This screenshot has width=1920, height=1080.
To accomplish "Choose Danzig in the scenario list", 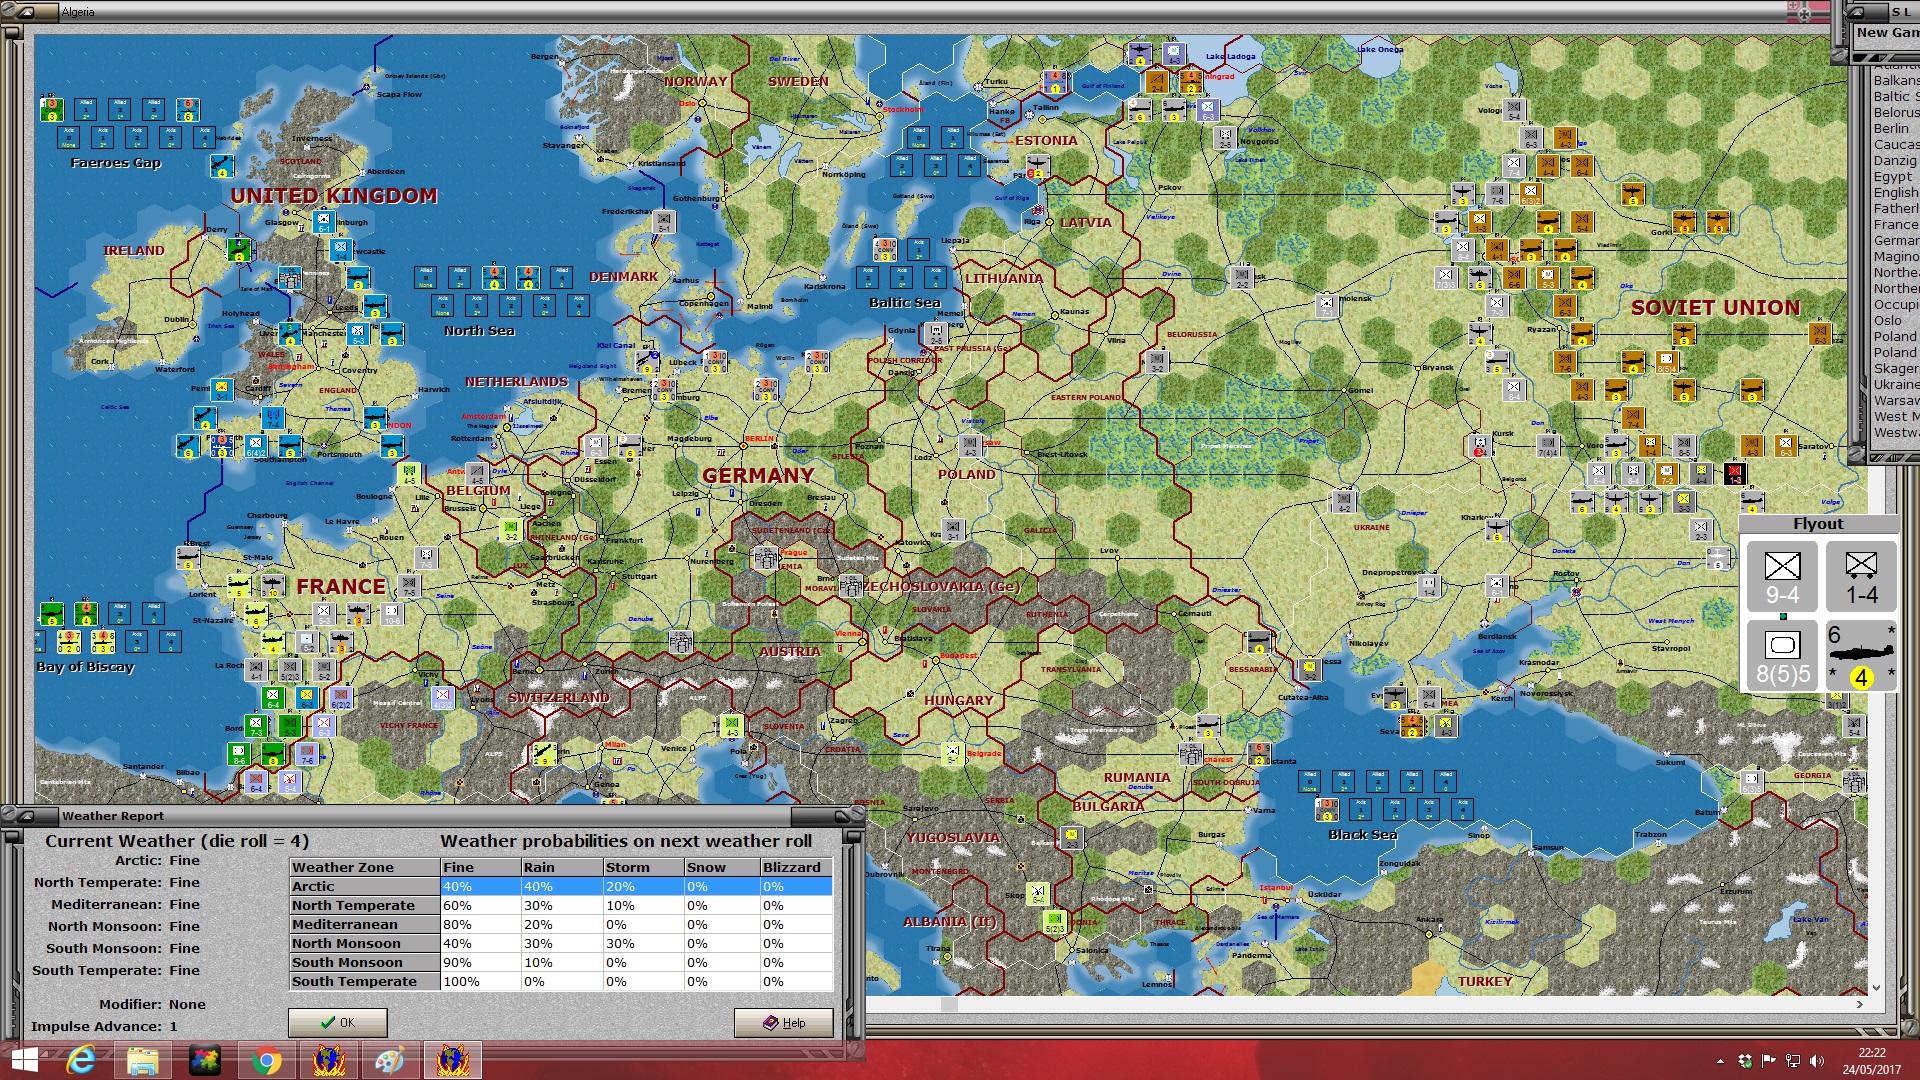I will (x=1895, y=160).
